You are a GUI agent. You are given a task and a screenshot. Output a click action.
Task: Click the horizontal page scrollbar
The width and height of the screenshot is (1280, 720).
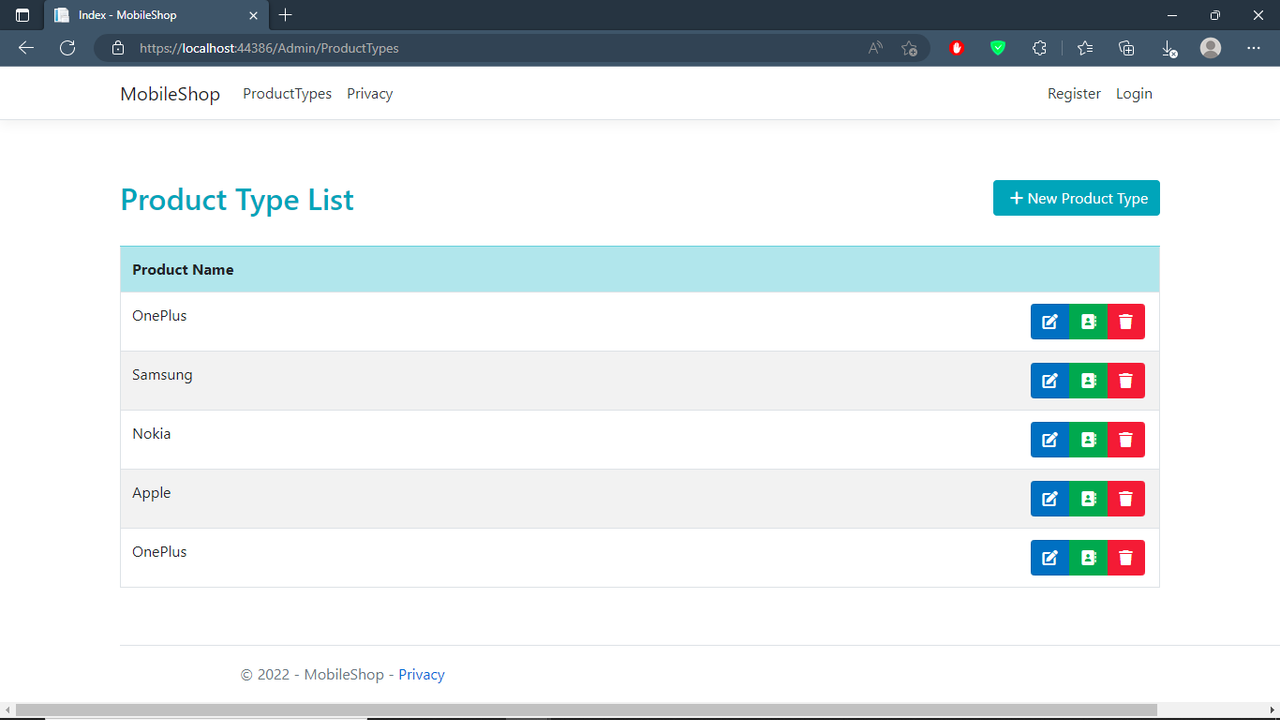tap(586, 710)
